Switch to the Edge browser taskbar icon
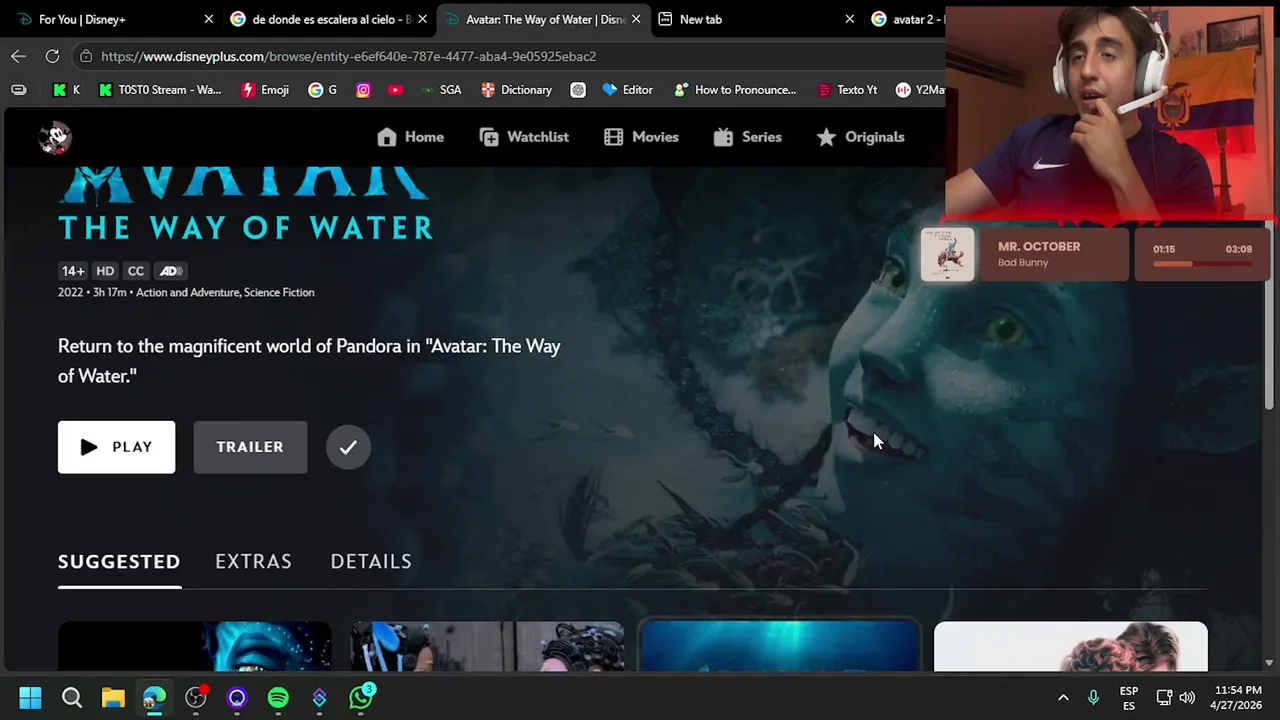The height and width of the screenshot is (720, 1280). [x=154, y=697]
